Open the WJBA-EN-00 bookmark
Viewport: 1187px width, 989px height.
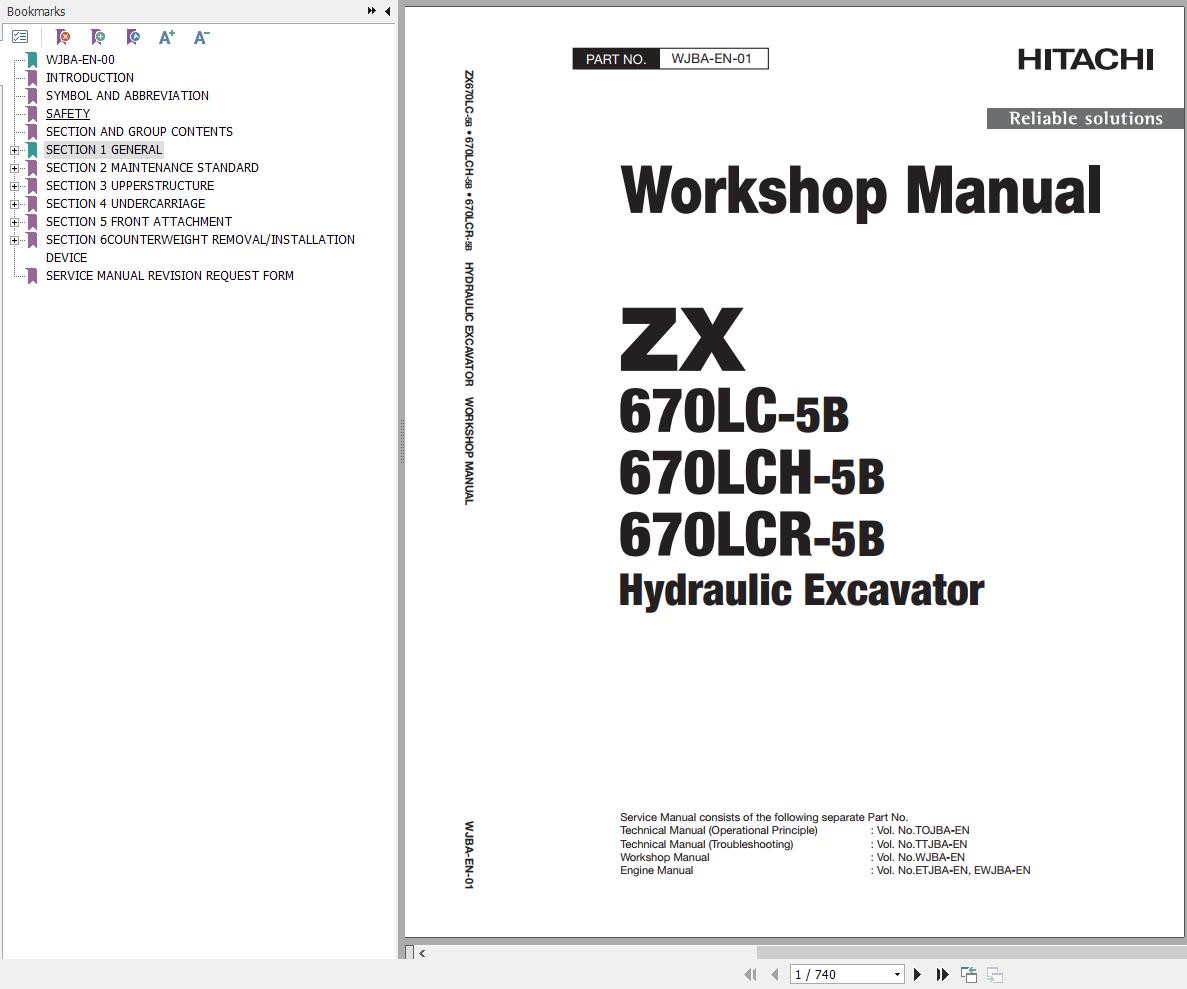(80, 60)
